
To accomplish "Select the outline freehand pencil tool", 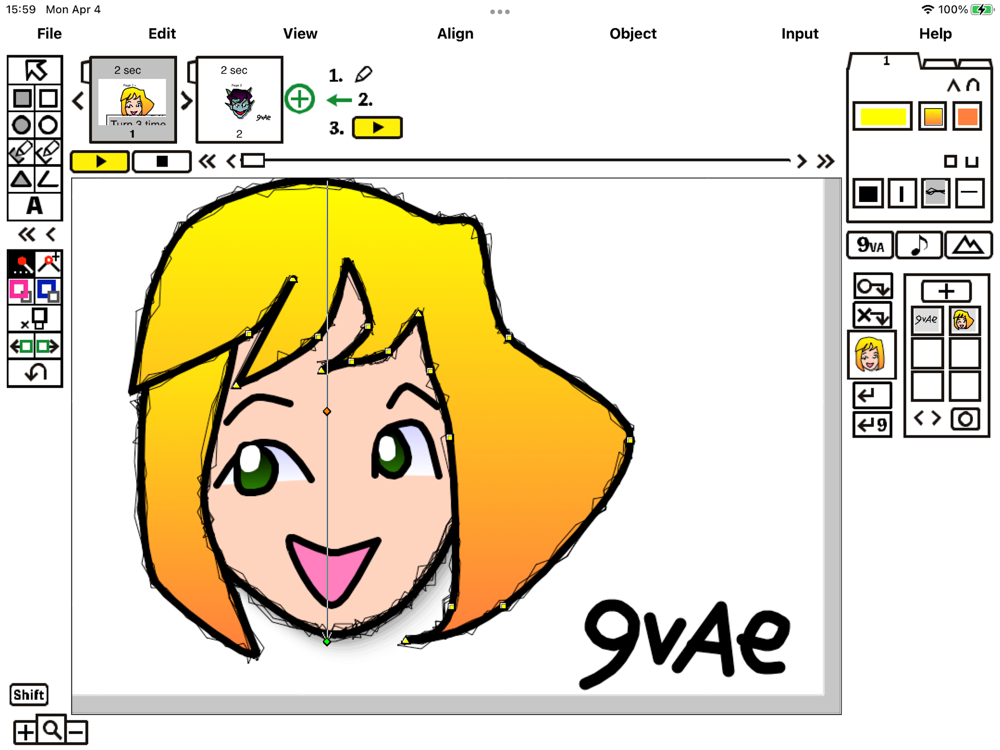I will coord(48,152).
